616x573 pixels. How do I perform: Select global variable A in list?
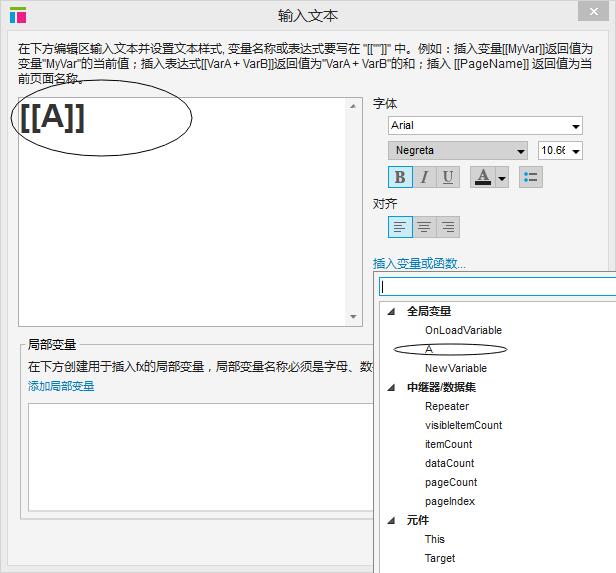(429, 349)
